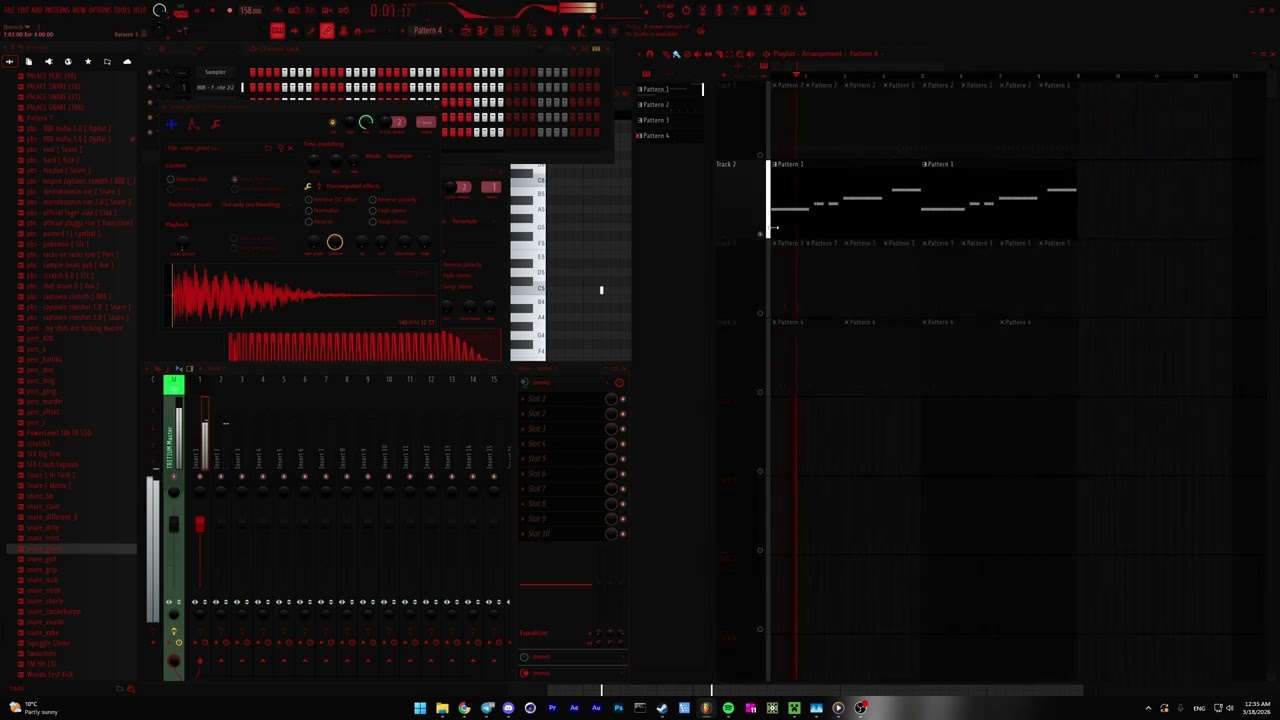This screenshot has height=720, width=1280.
Task: Open the EDIT menu
Action: point(23,10)
